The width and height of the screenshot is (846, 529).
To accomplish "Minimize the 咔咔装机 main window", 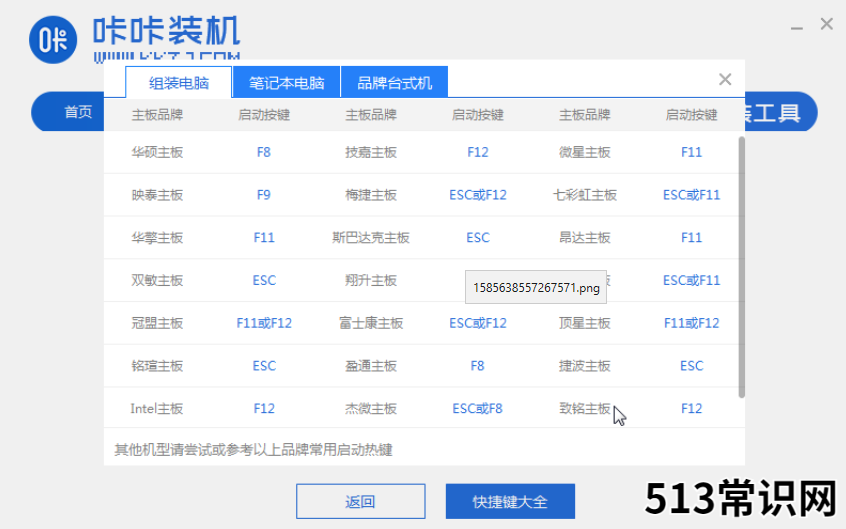I will tap(797, 27).
